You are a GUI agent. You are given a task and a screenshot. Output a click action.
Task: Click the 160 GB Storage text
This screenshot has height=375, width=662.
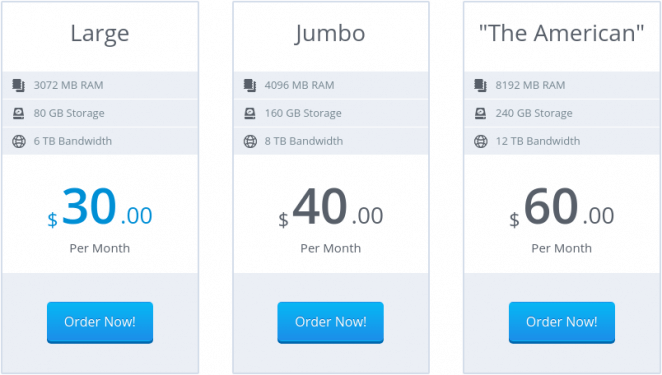click(x=303, y=113)
